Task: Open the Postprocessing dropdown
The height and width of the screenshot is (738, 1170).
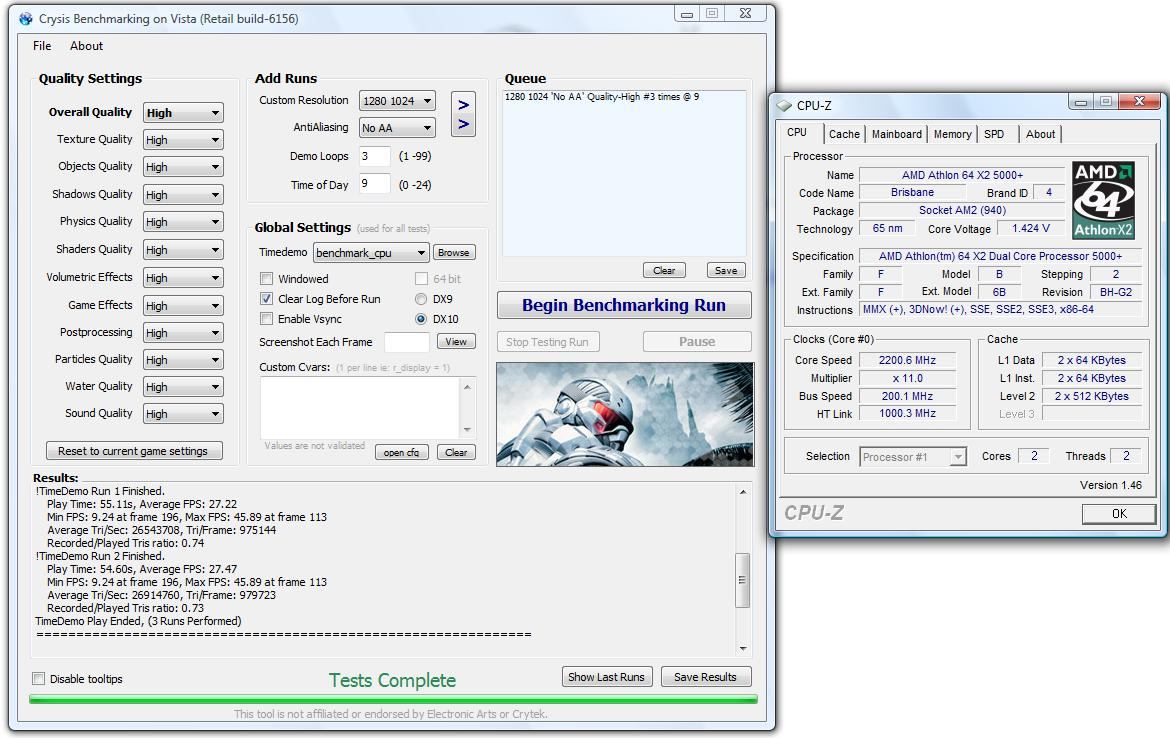Action: pyautogui.click(x=183, y=333)
